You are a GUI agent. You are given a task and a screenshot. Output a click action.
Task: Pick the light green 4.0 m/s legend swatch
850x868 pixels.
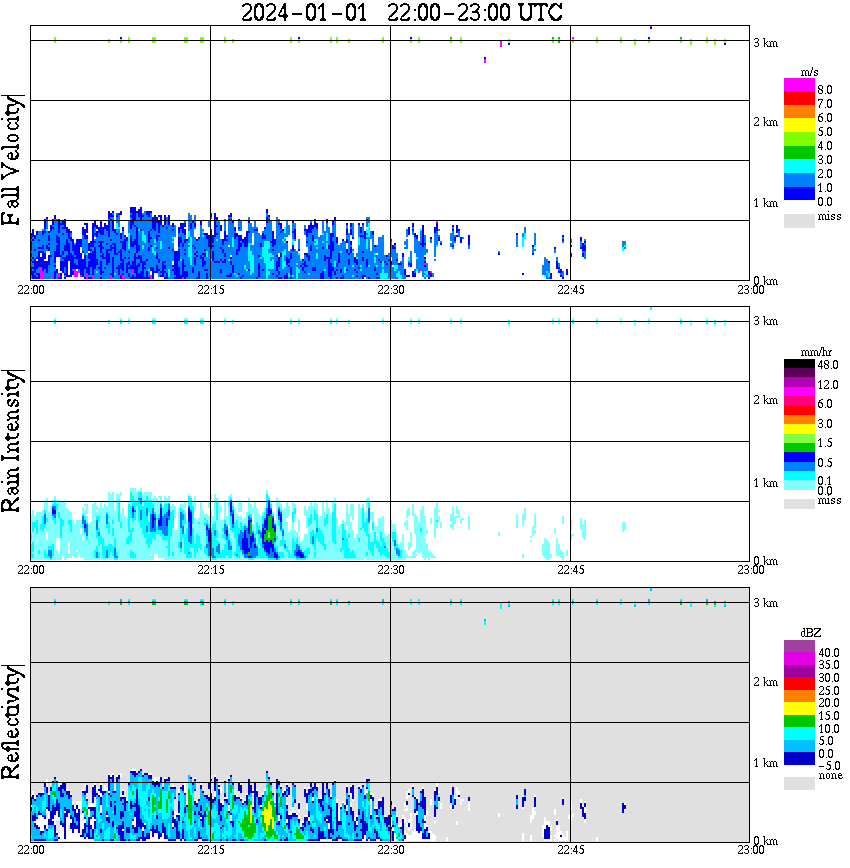[799, 139]
